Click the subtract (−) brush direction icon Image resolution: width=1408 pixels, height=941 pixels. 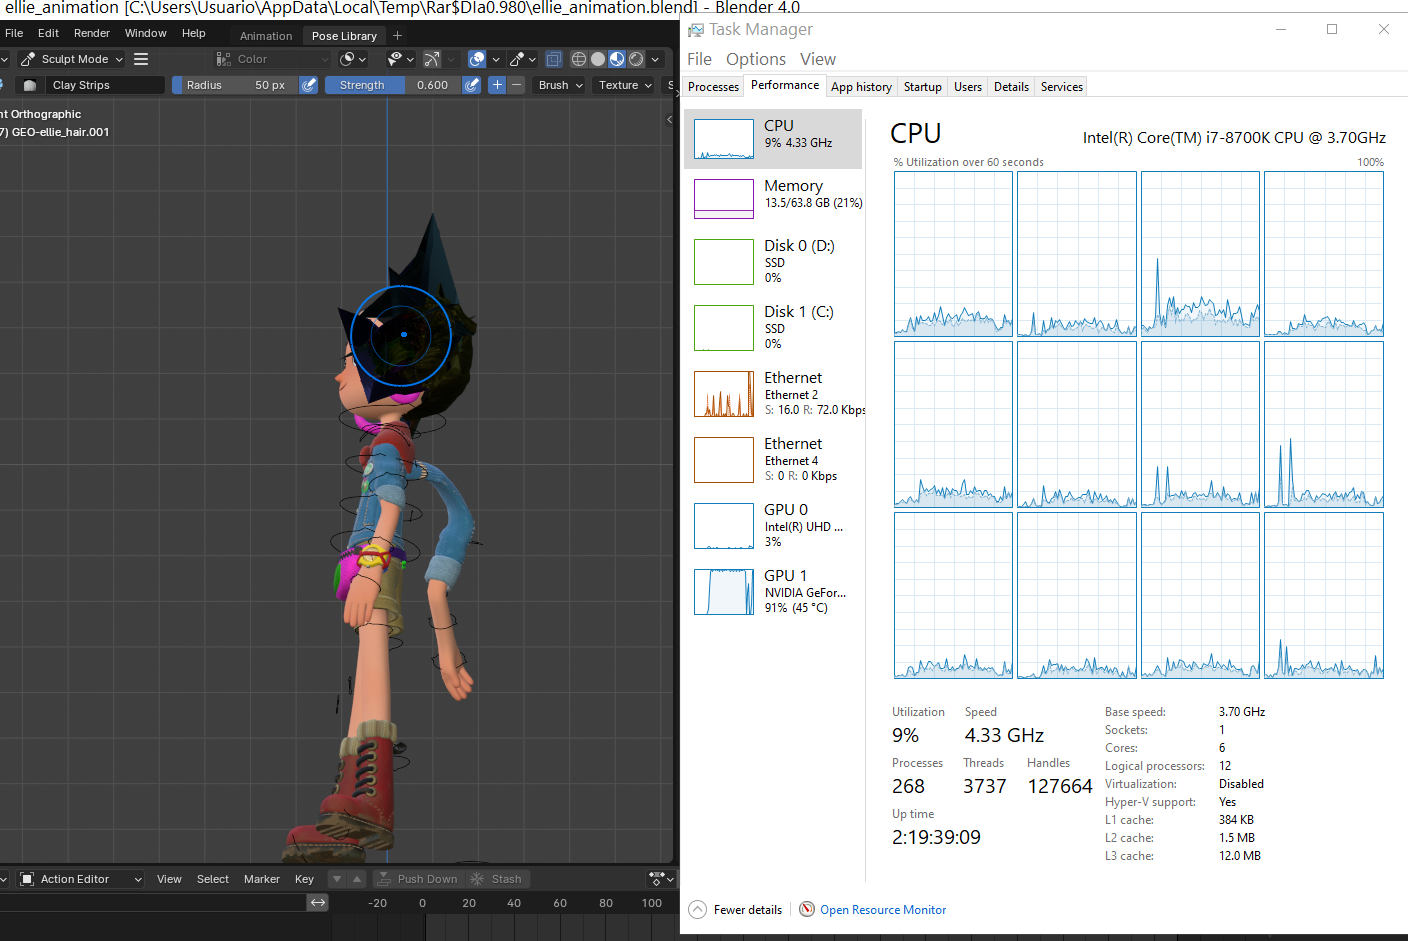coord(516,85)
